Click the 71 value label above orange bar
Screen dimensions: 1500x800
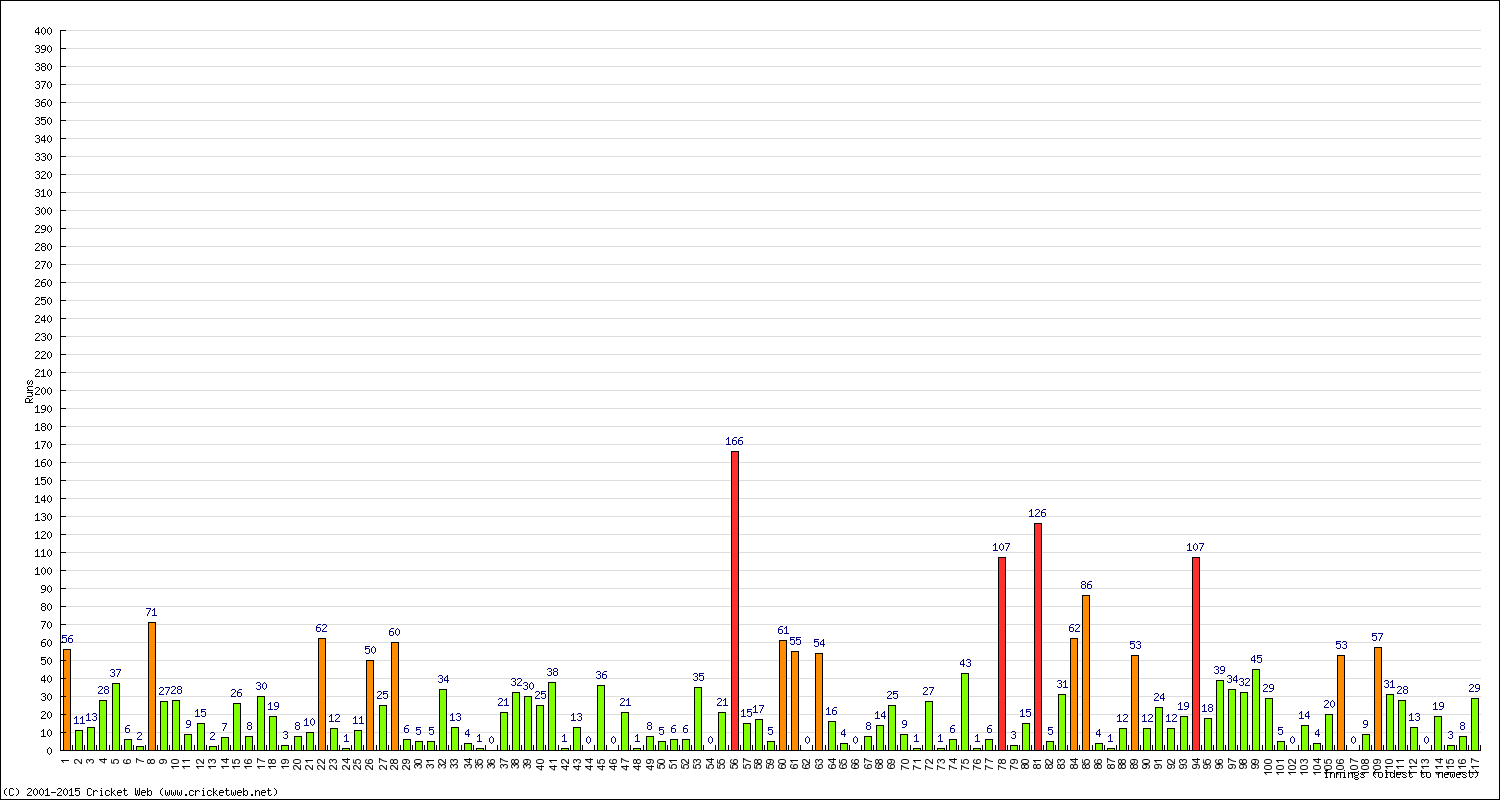[x=151, y=612]
